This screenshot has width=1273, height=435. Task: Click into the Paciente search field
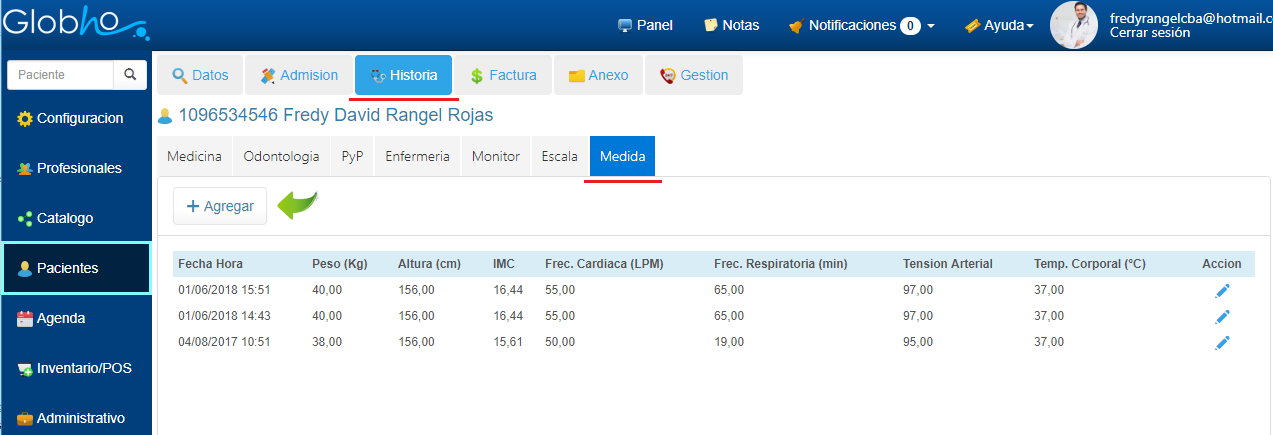[60, 75]
